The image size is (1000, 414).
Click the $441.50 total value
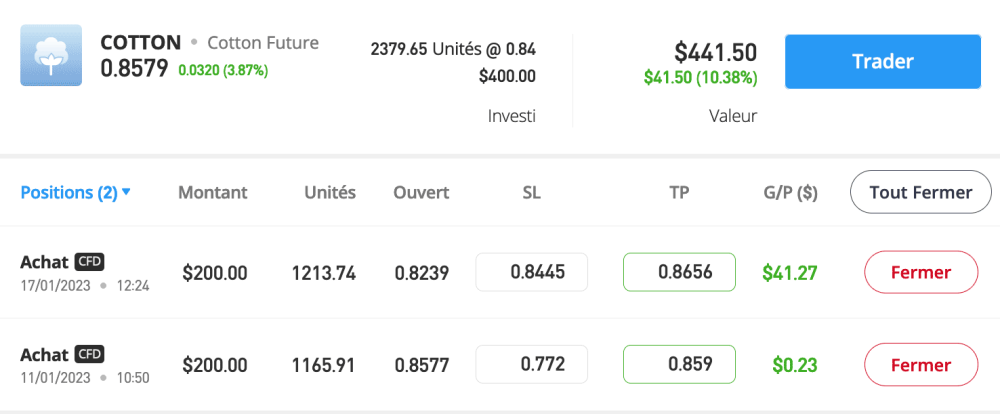(715, 52)
